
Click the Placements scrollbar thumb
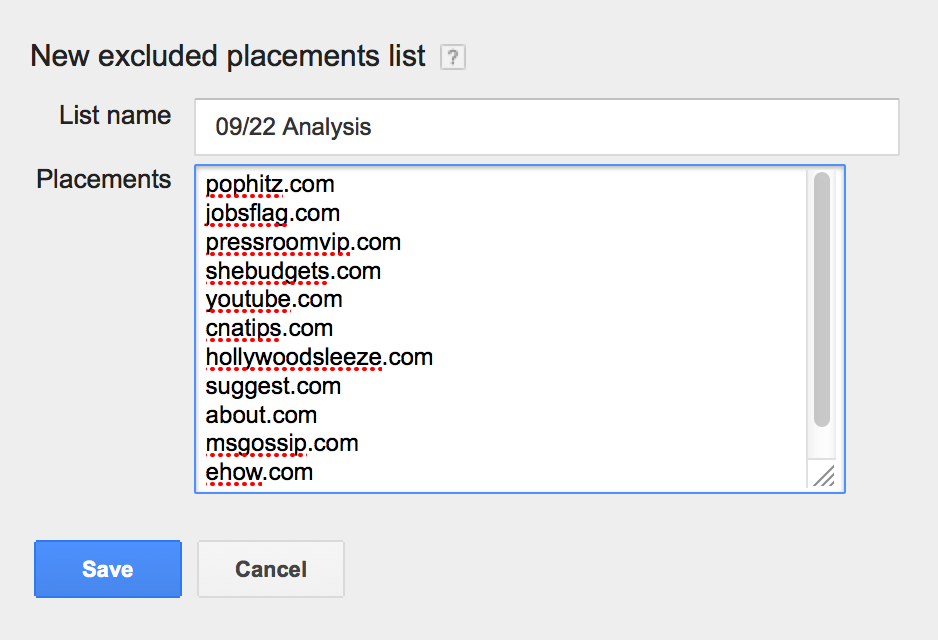click(x=822, y=299)
